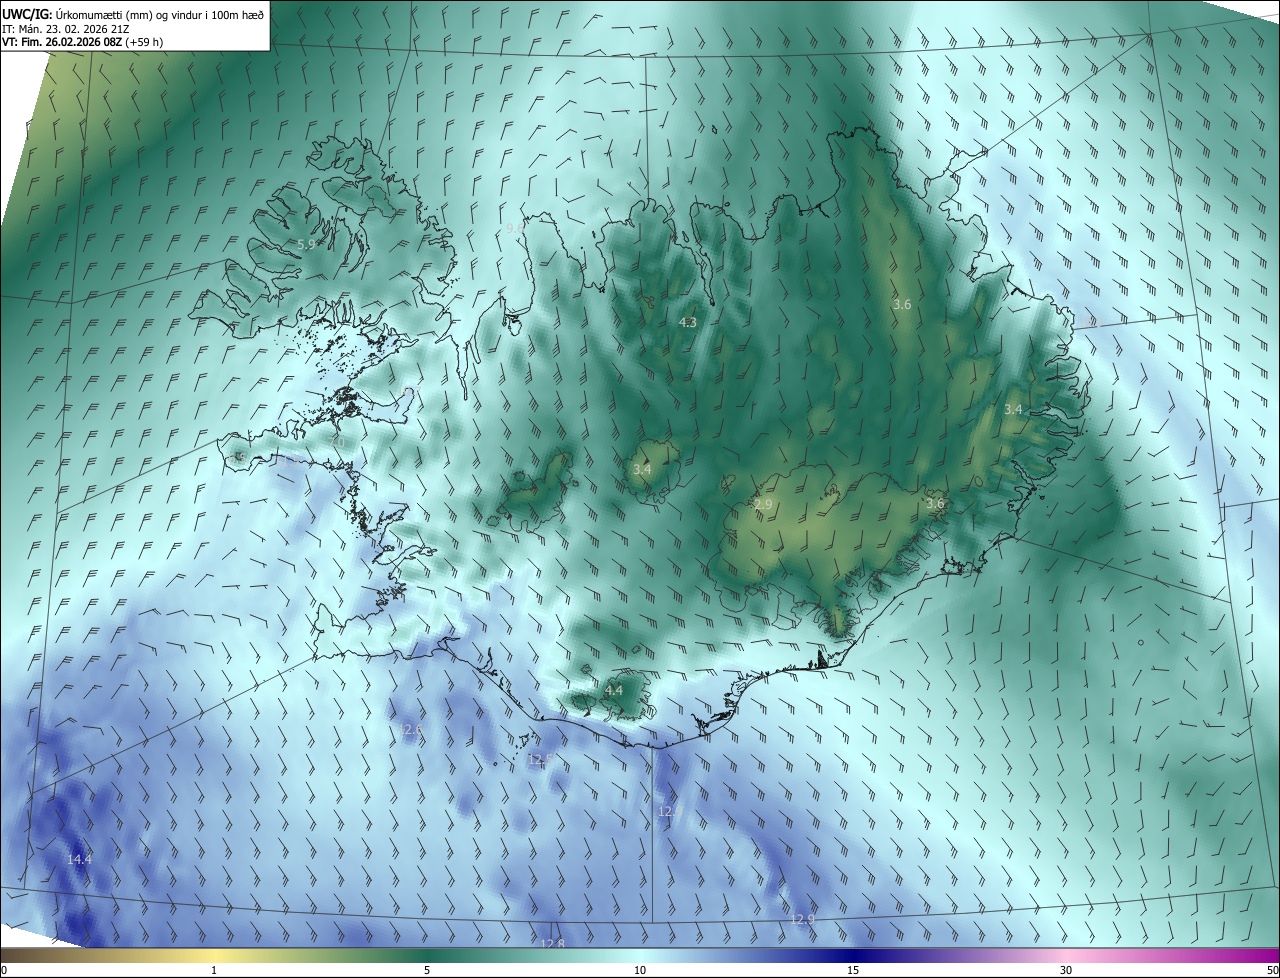Click the colorbar tick label 0
This screenshot has height=978, width=1280.
click(4, 970)
